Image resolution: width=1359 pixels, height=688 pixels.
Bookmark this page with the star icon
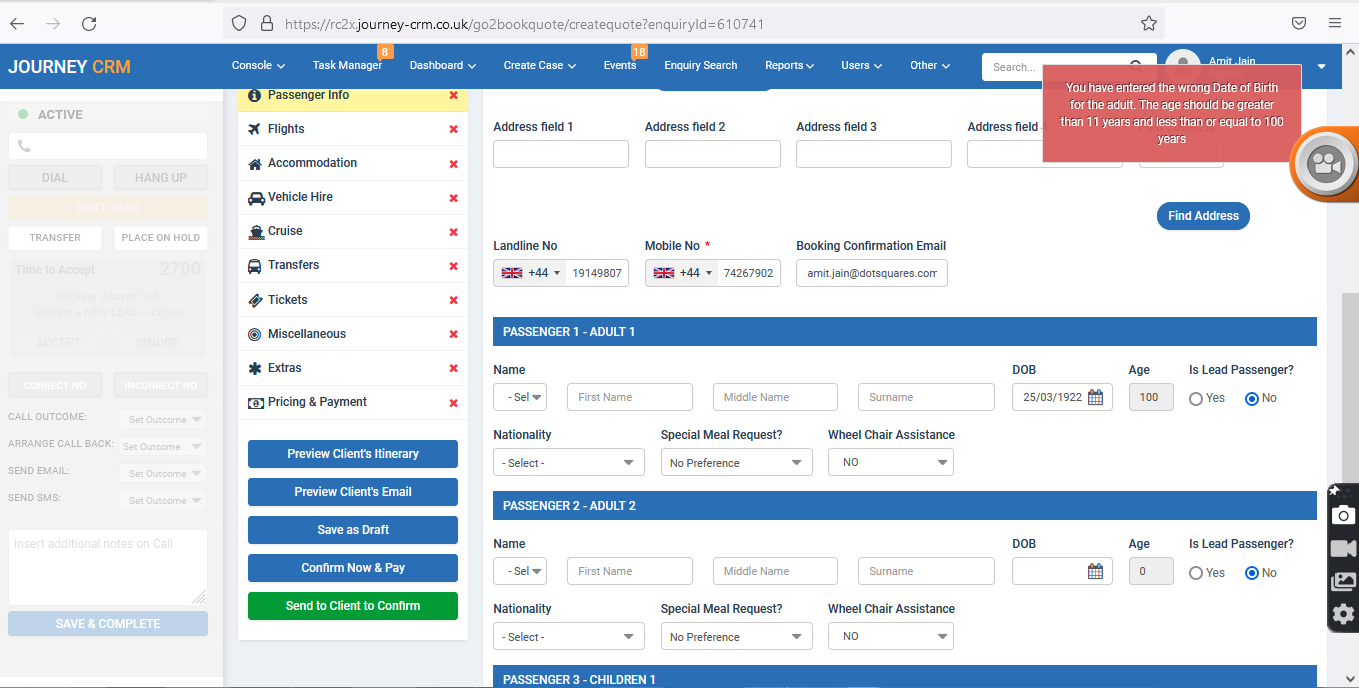point(1149,23)
